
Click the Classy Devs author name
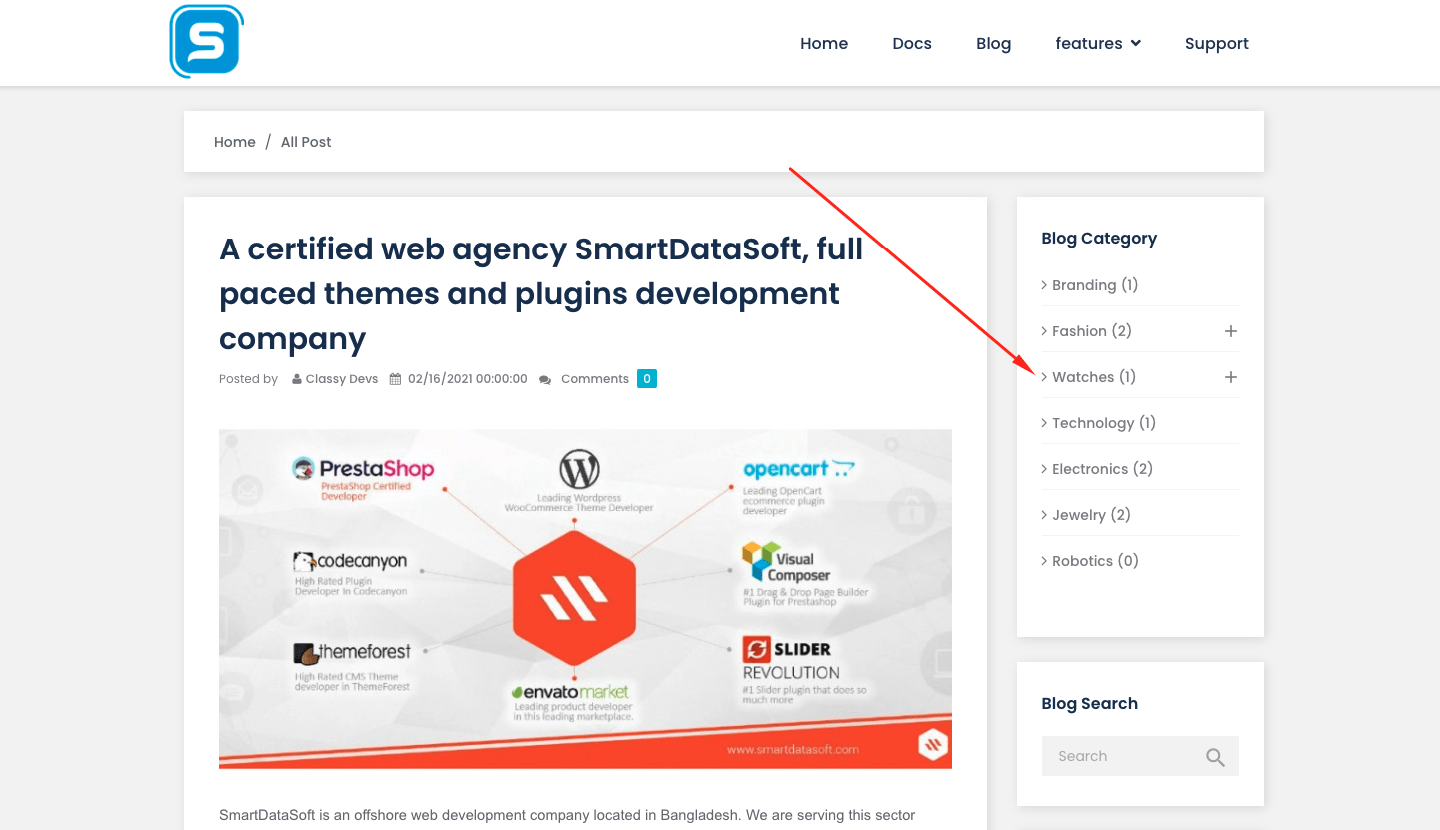[x=342, y=379]
